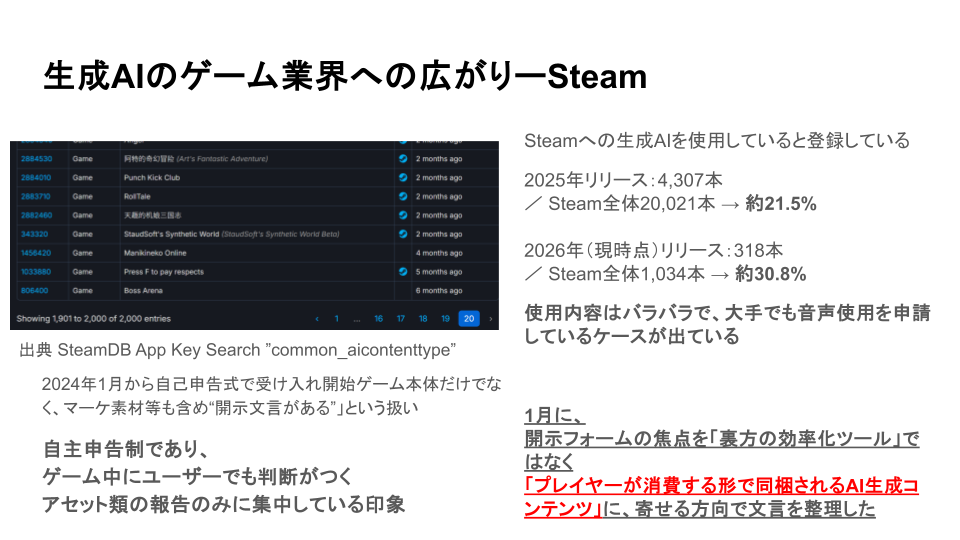Viewport: 960px width, 540px height.
Task: Click StaudSoft's Synthetic World game name
Action: click(171, 234)
